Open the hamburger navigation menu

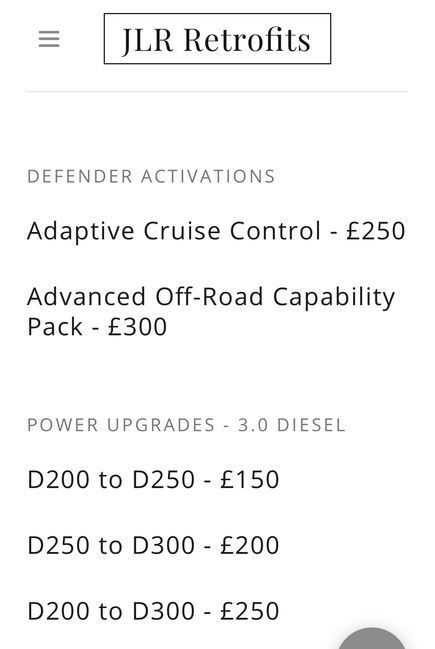pos(49,39)
